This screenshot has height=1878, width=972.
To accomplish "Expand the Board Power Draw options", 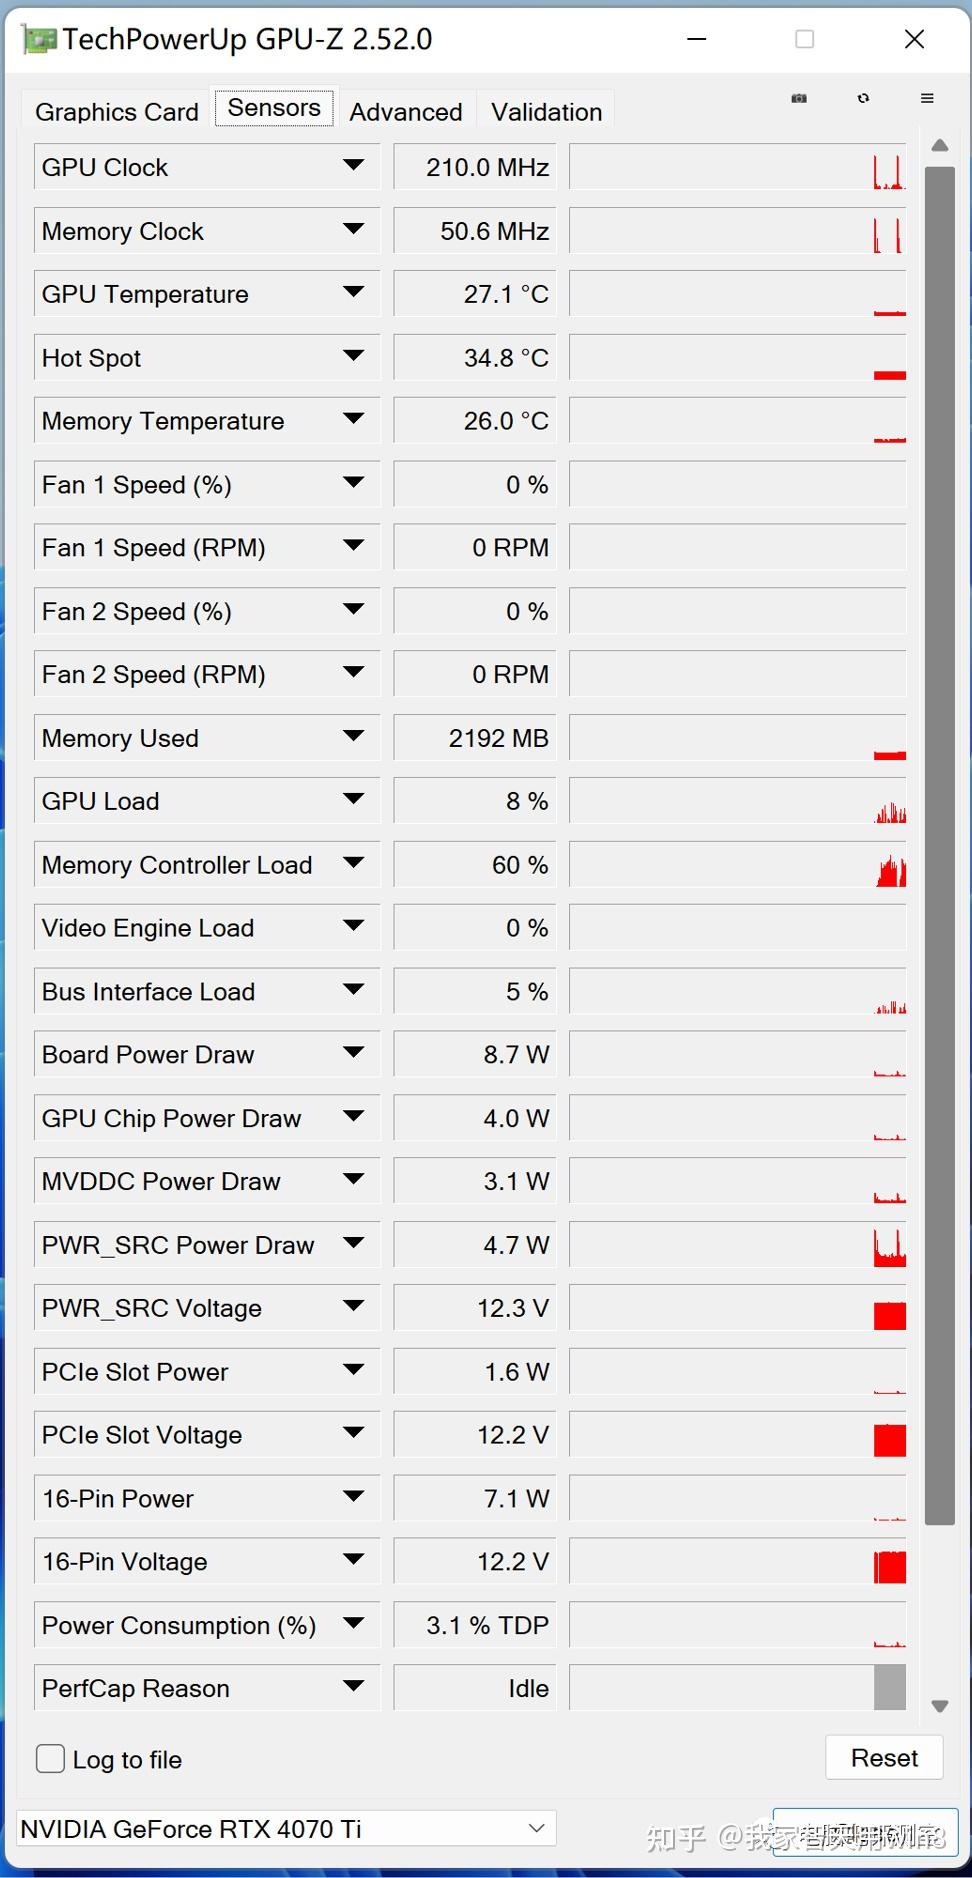I will (x=353, y=1053).
